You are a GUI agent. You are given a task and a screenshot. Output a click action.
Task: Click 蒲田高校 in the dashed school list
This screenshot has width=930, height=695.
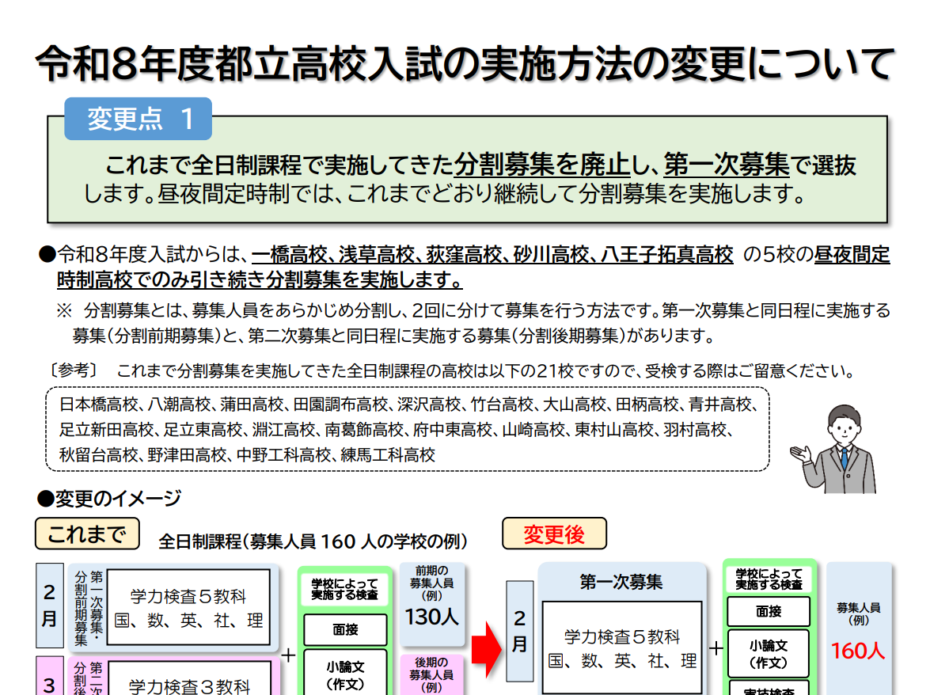pos(252,404)
